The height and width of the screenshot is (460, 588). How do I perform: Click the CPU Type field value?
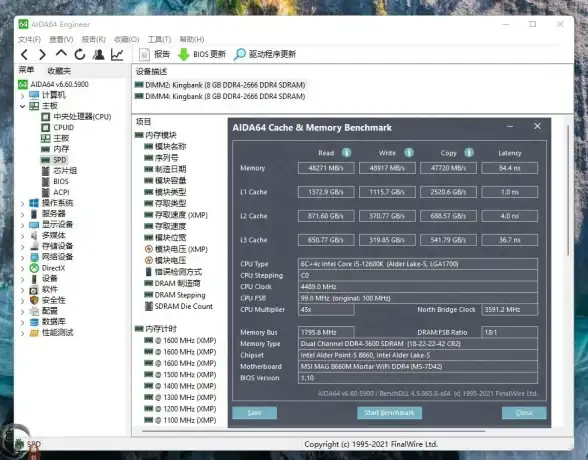click(418, 264)
